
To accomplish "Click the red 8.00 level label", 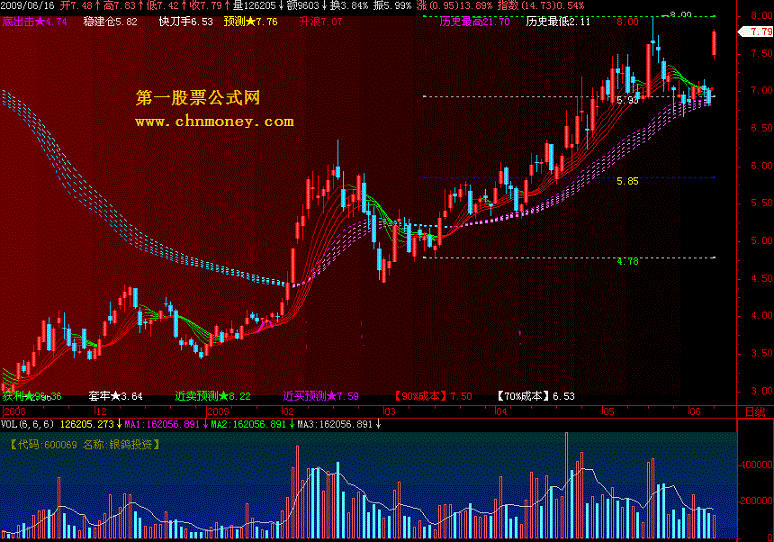I will point(627,22).
